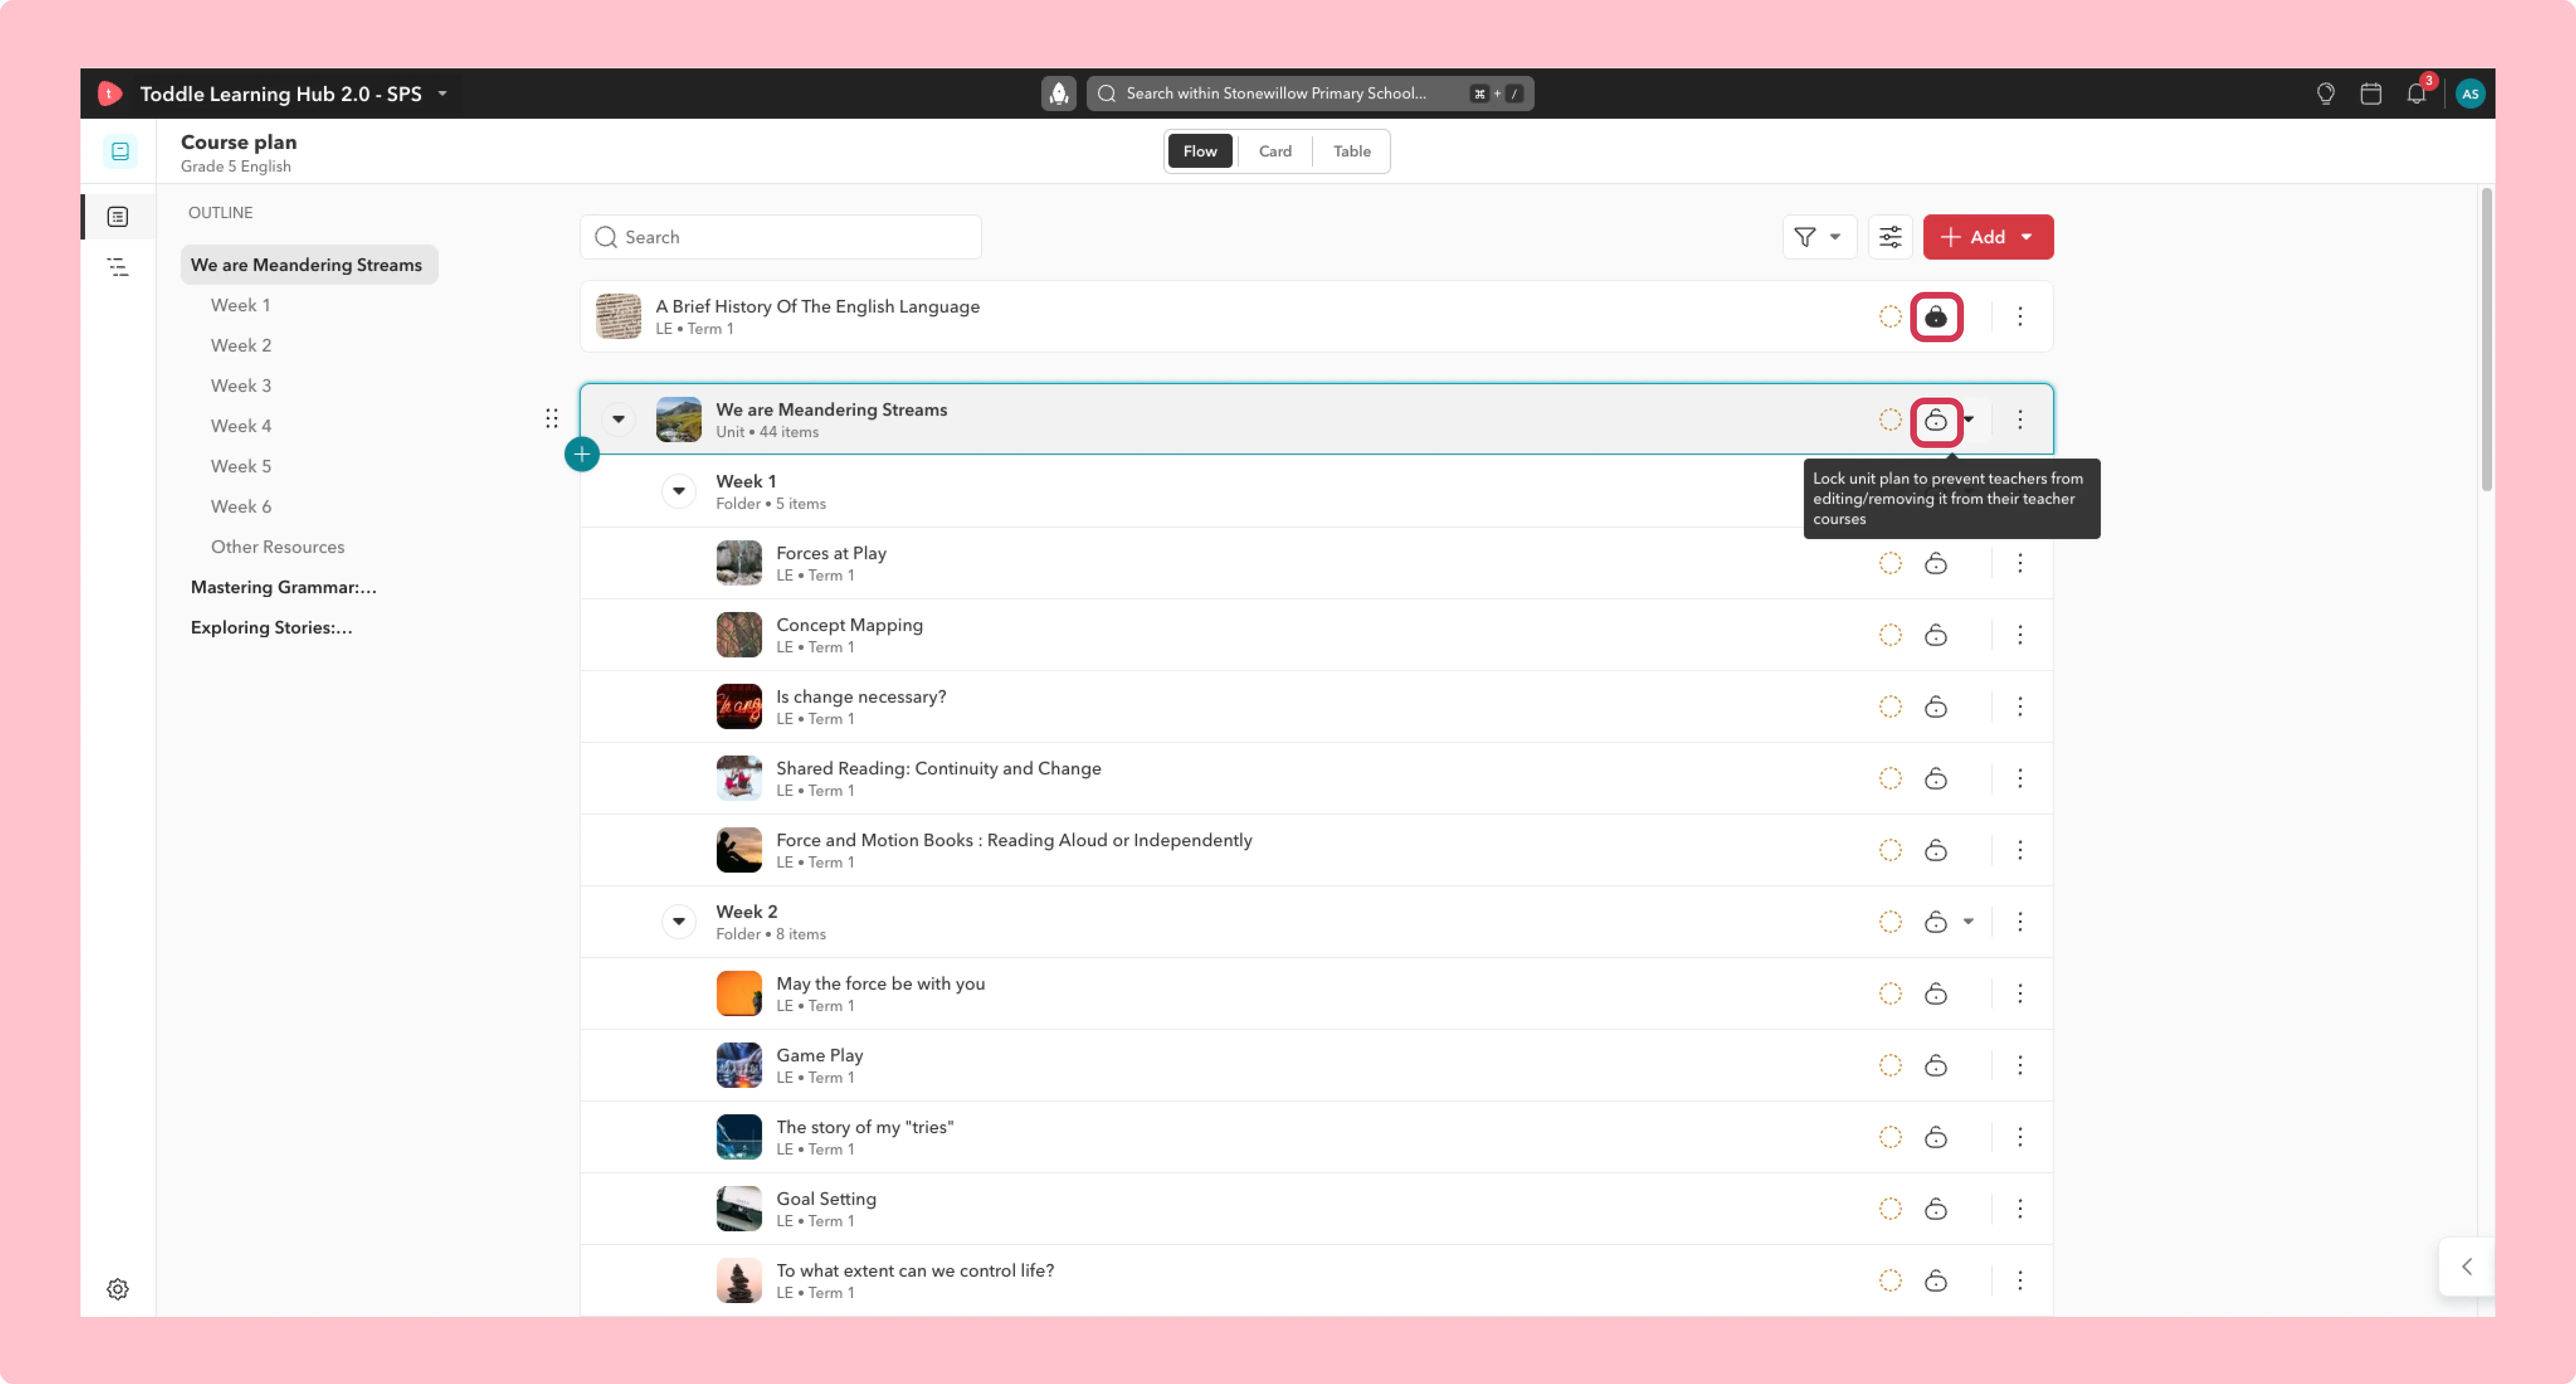Click the course plan page icon

coord(120,151)
